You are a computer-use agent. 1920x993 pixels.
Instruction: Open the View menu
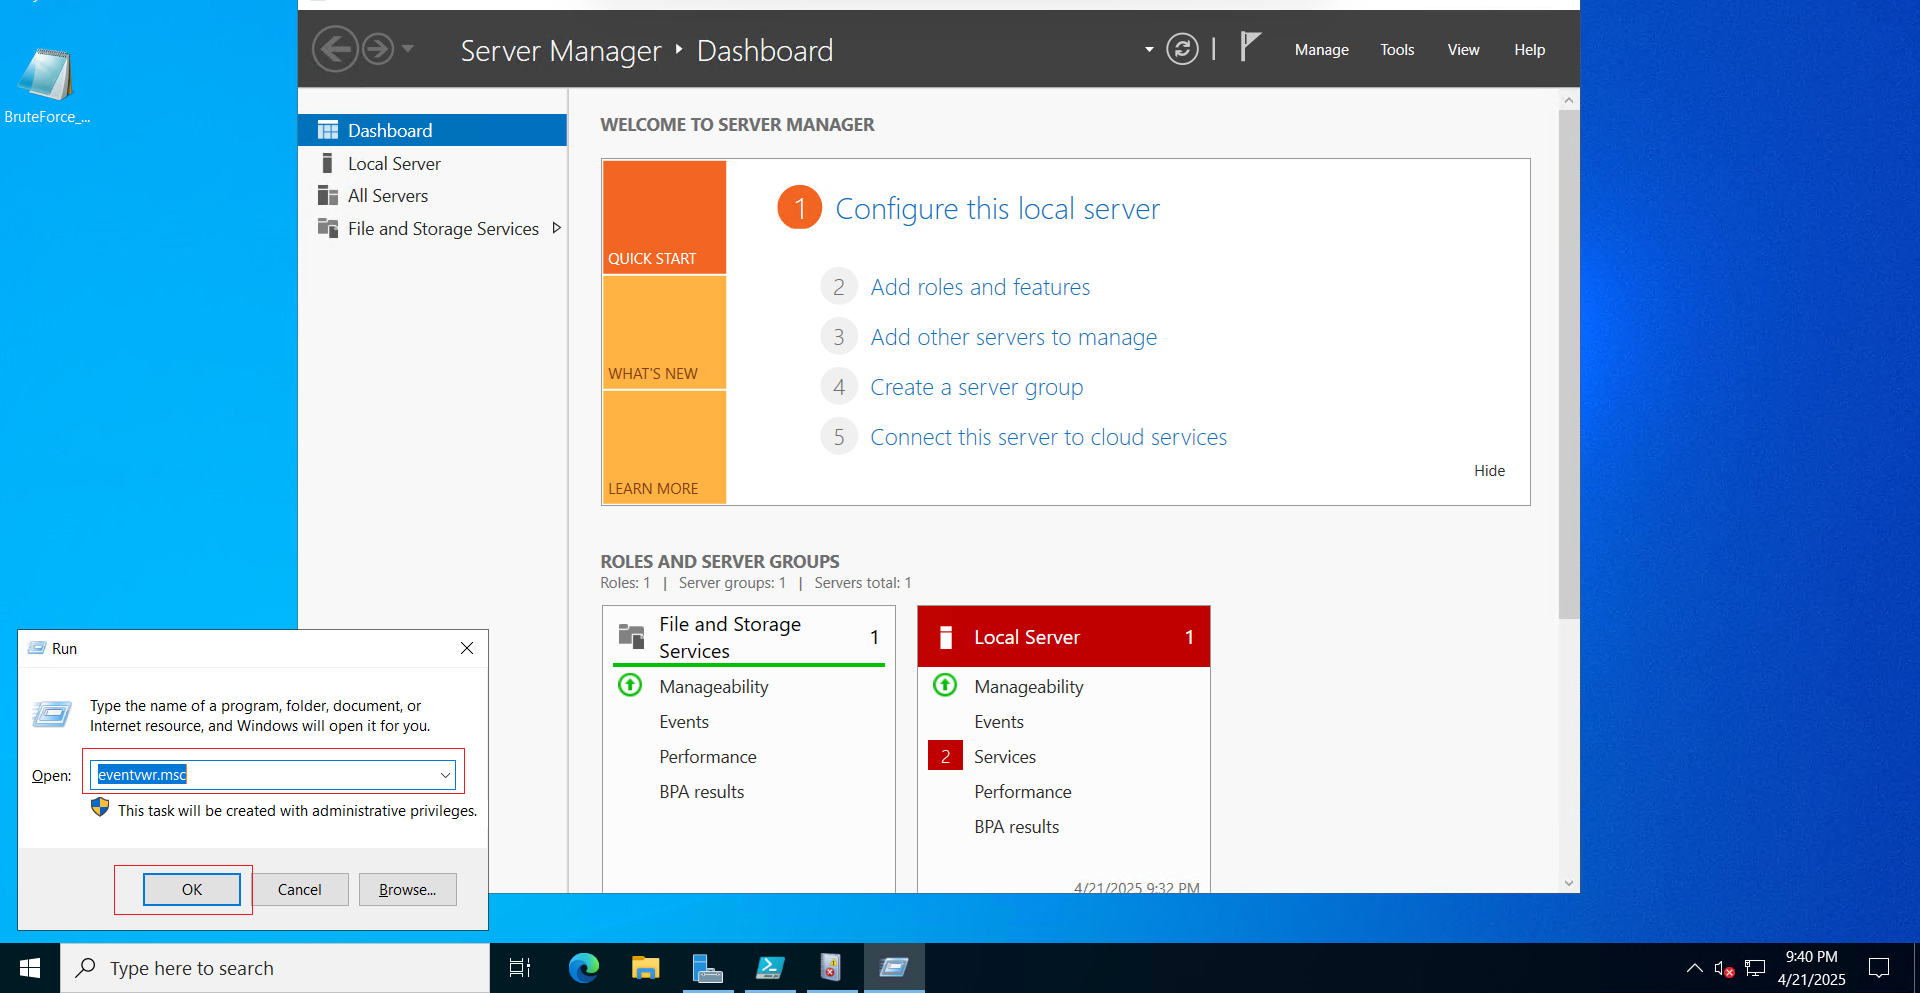tap(1463, 50)
